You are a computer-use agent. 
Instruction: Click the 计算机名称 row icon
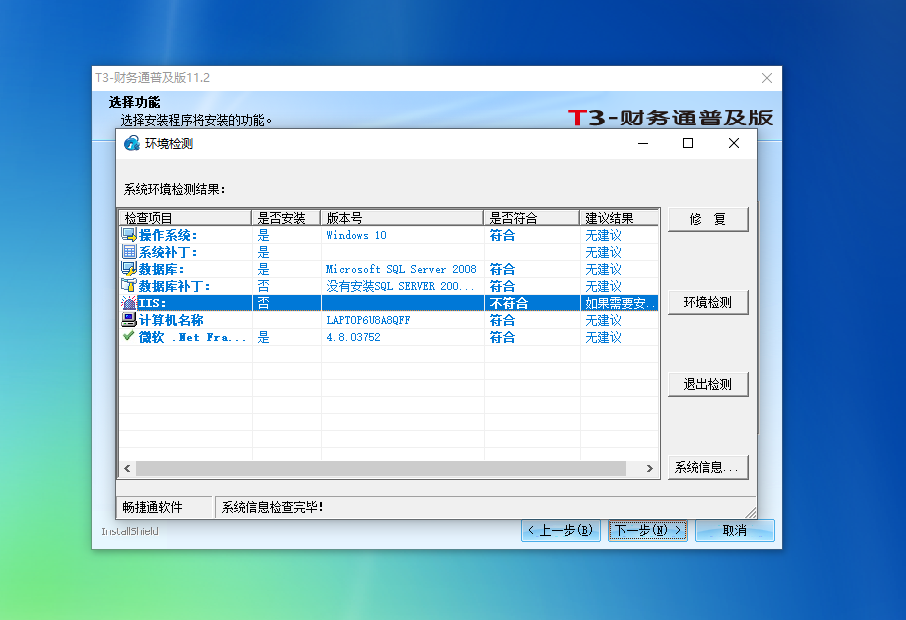(x=129, y=320)
